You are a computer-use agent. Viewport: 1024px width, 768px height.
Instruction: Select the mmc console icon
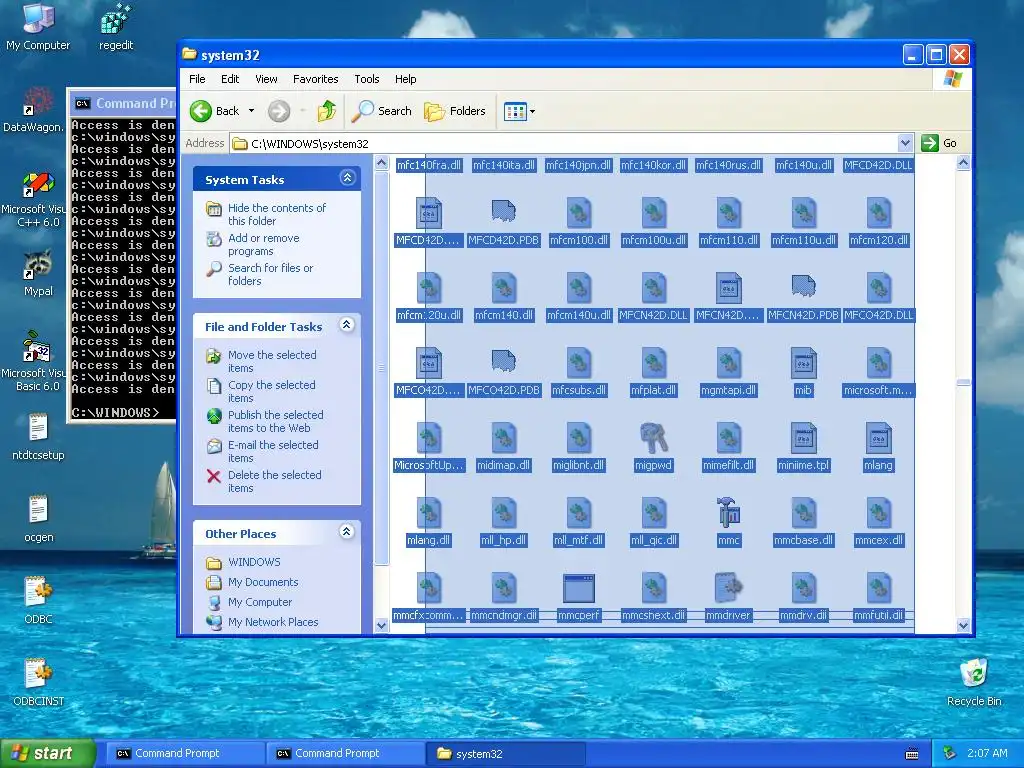[729, 513]
